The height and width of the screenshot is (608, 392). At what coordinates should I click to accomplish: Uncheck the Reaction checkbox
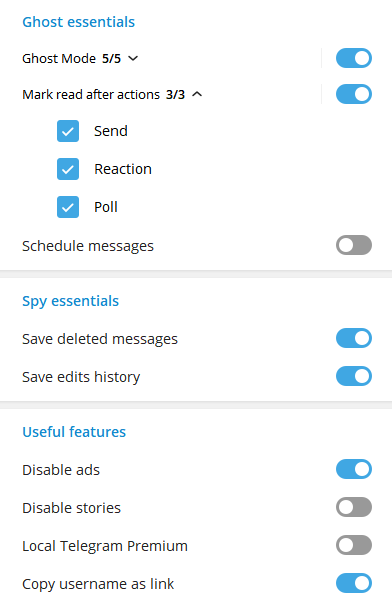pyautogui.click(x=68, y=169)
